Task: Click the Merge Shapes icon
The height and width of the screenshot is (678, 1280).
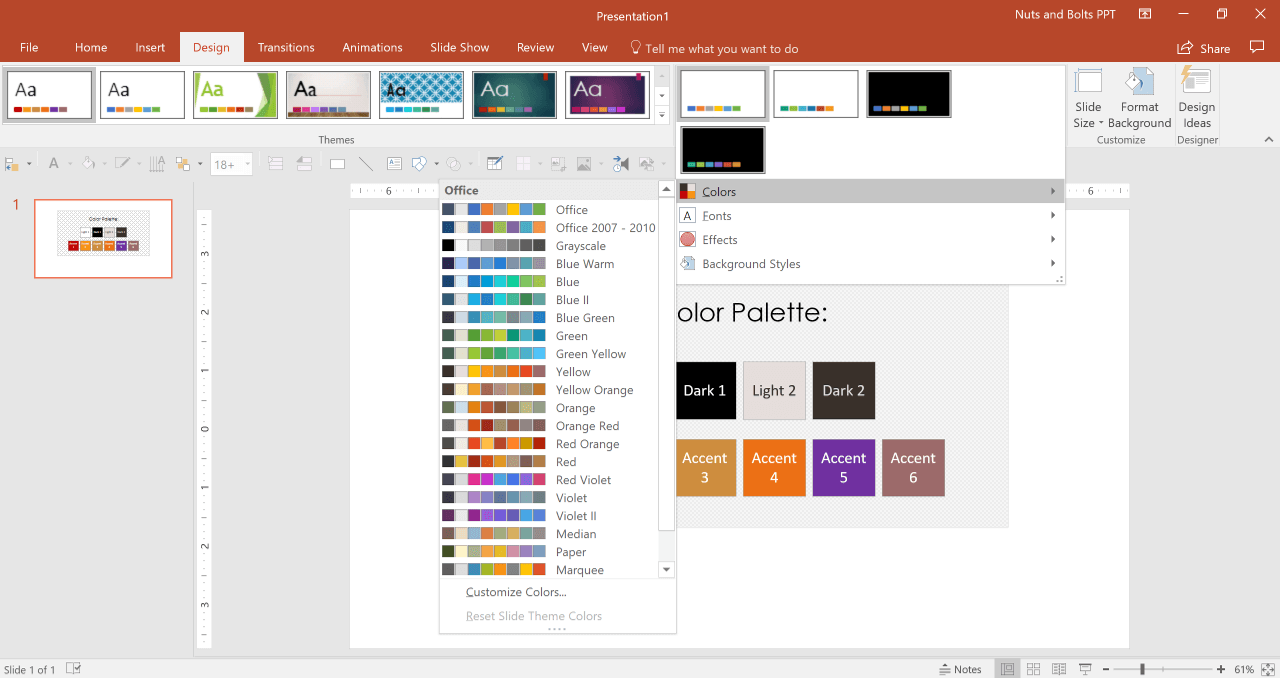Action: 455,164
